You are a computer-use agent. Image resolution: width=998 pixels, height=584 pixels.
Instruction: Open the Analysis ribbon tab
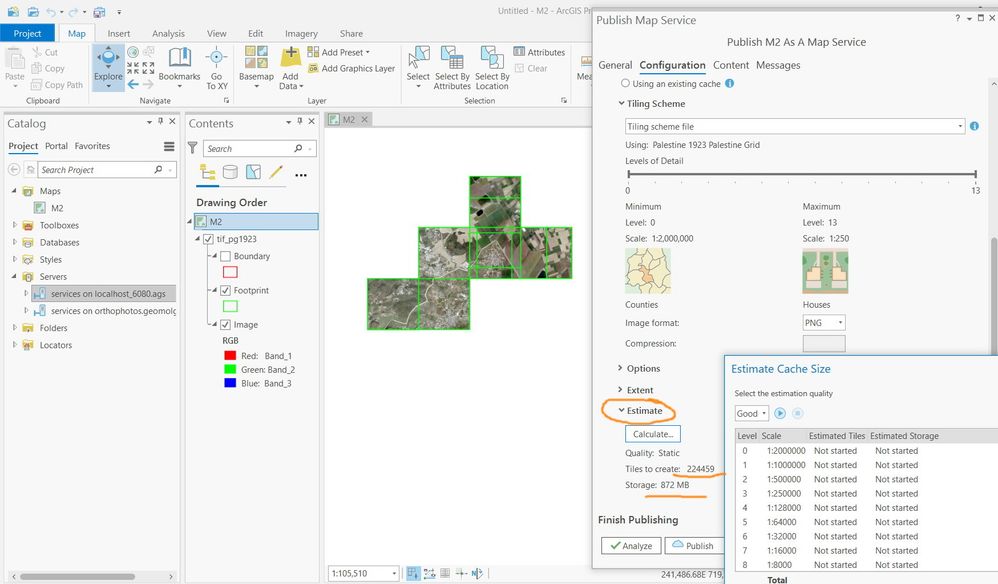(168, 33)
